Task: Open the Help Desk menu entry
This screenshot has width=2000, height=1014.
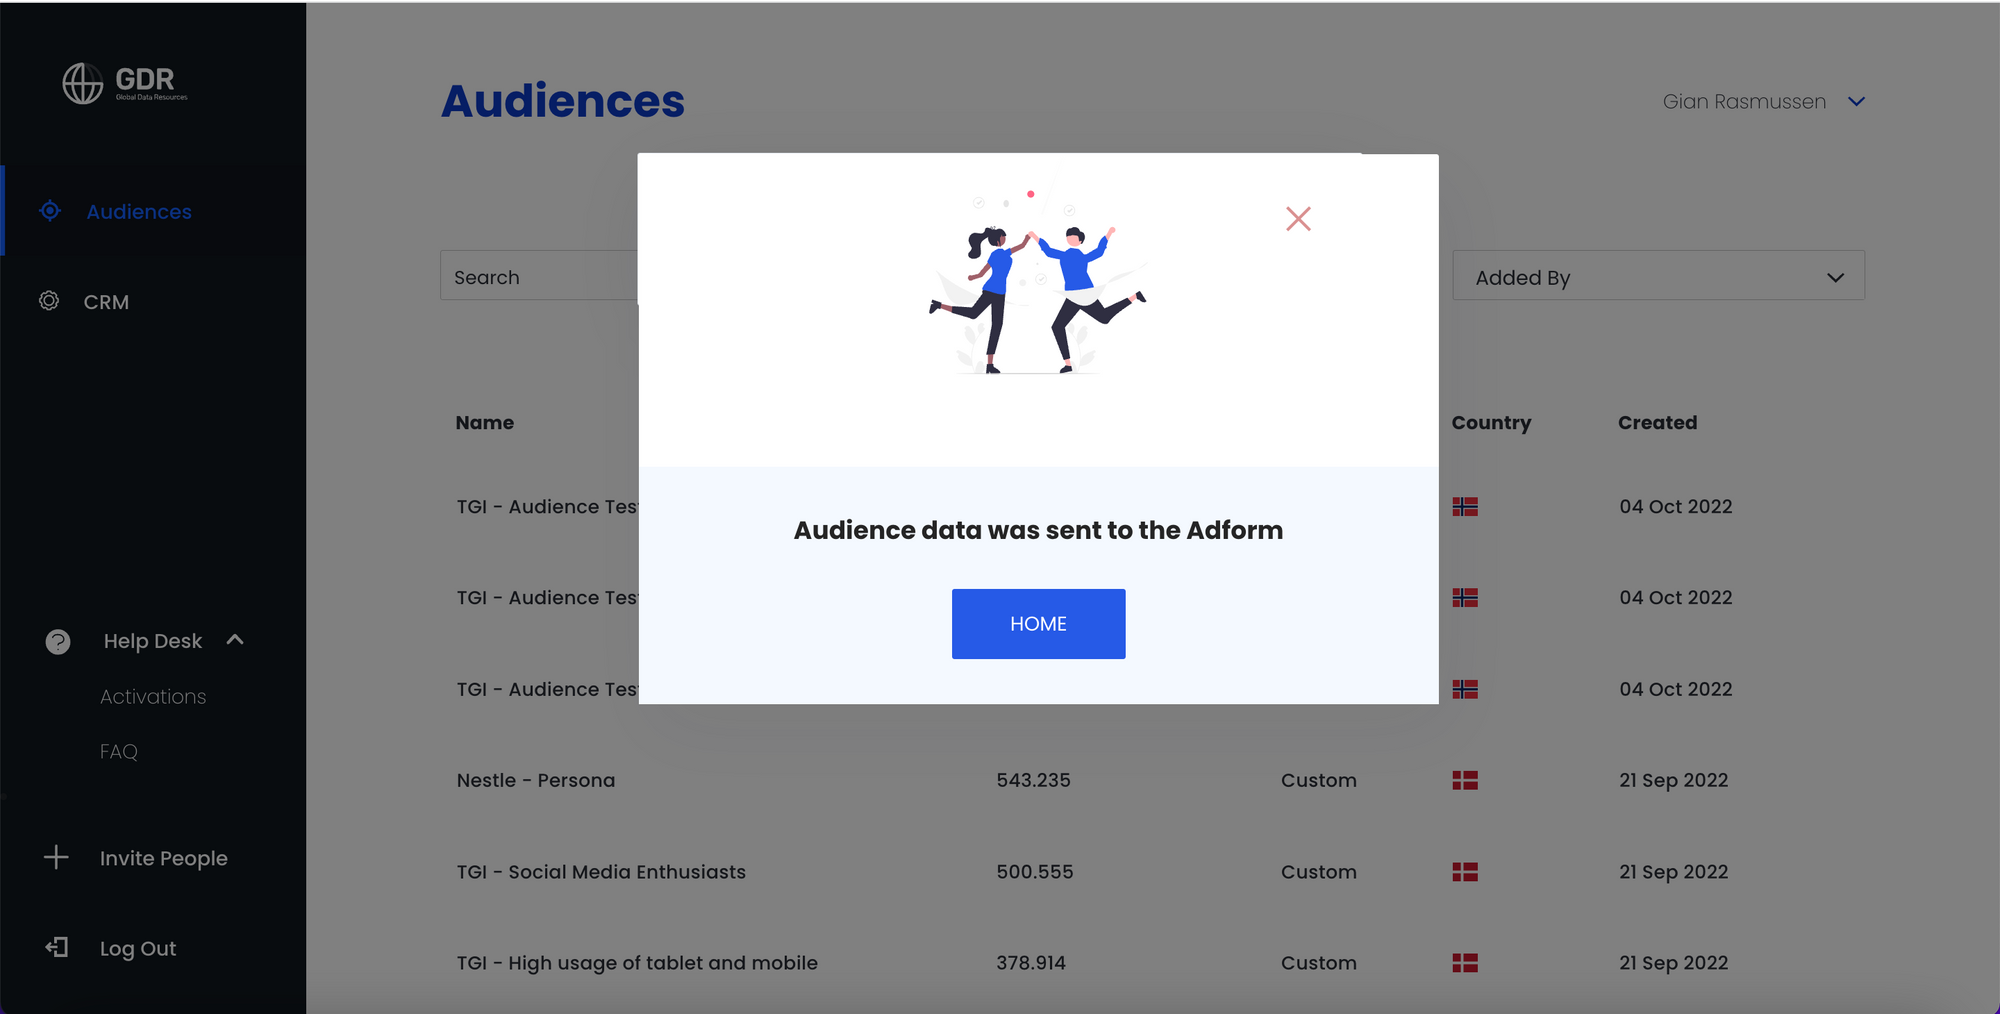Action: pyautogui.click(x=153, y=641)
